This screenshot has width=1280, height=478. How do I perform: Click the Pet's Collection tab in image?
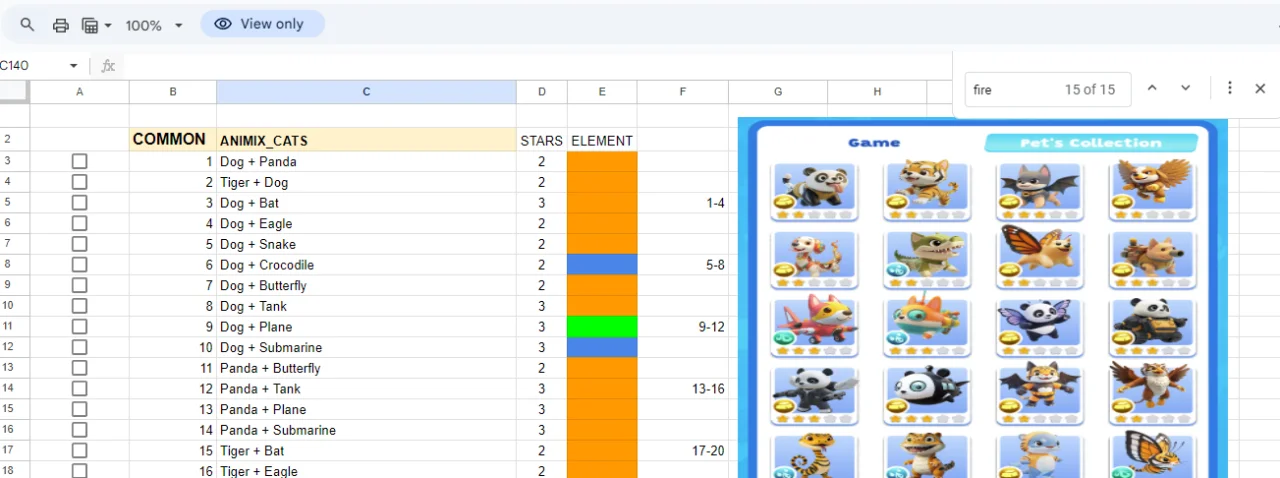coord(1091,143)
